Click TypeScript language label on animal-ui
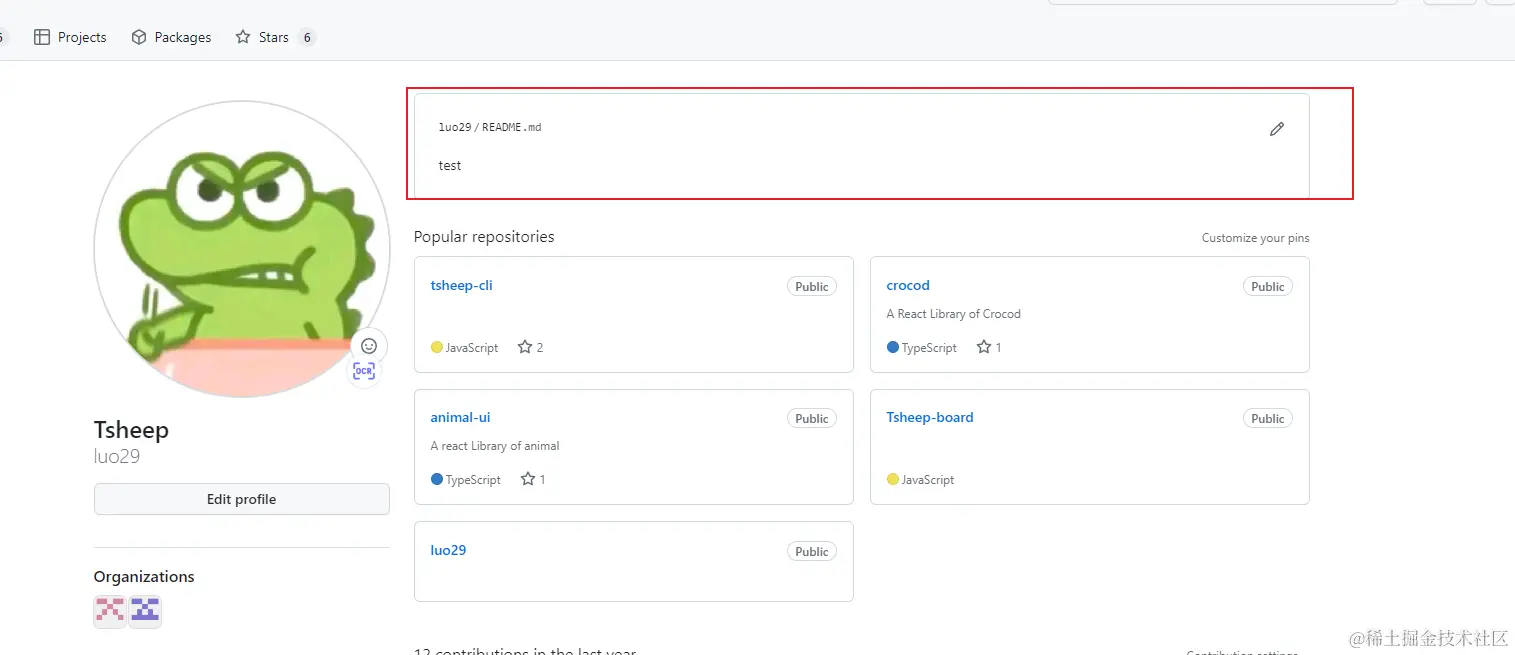 [473, 480]
